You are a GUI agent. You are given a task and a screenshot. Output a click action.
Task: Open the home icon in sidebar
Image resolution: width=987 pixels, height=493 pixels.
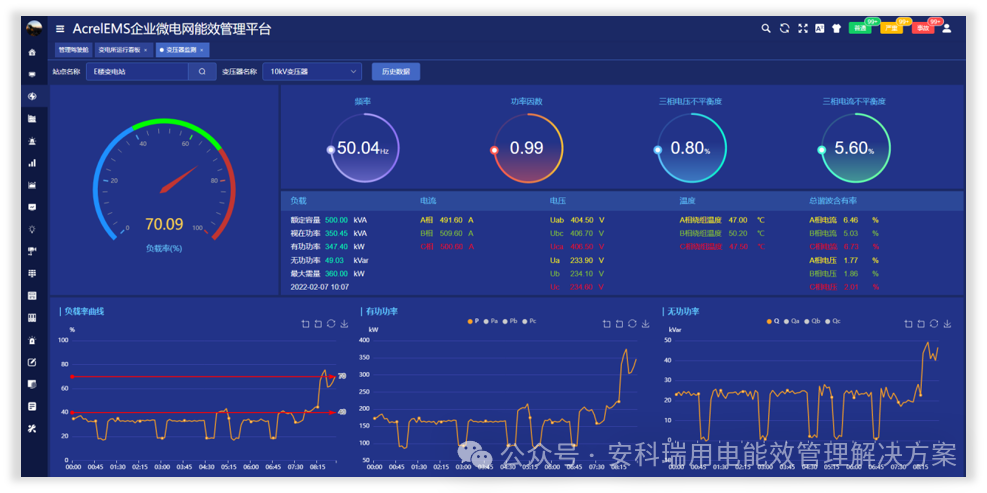[x=32, y=52]
